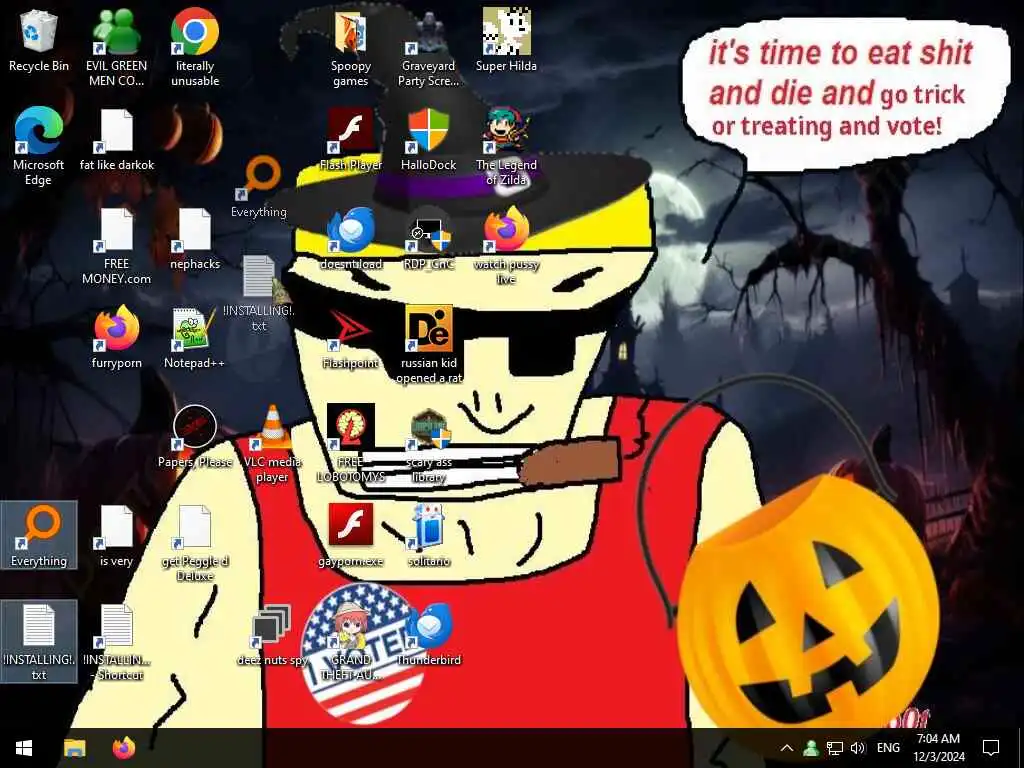
Task: Open the FREE LOBOTOMYS shortcut
Action: (x=351, y=444)
